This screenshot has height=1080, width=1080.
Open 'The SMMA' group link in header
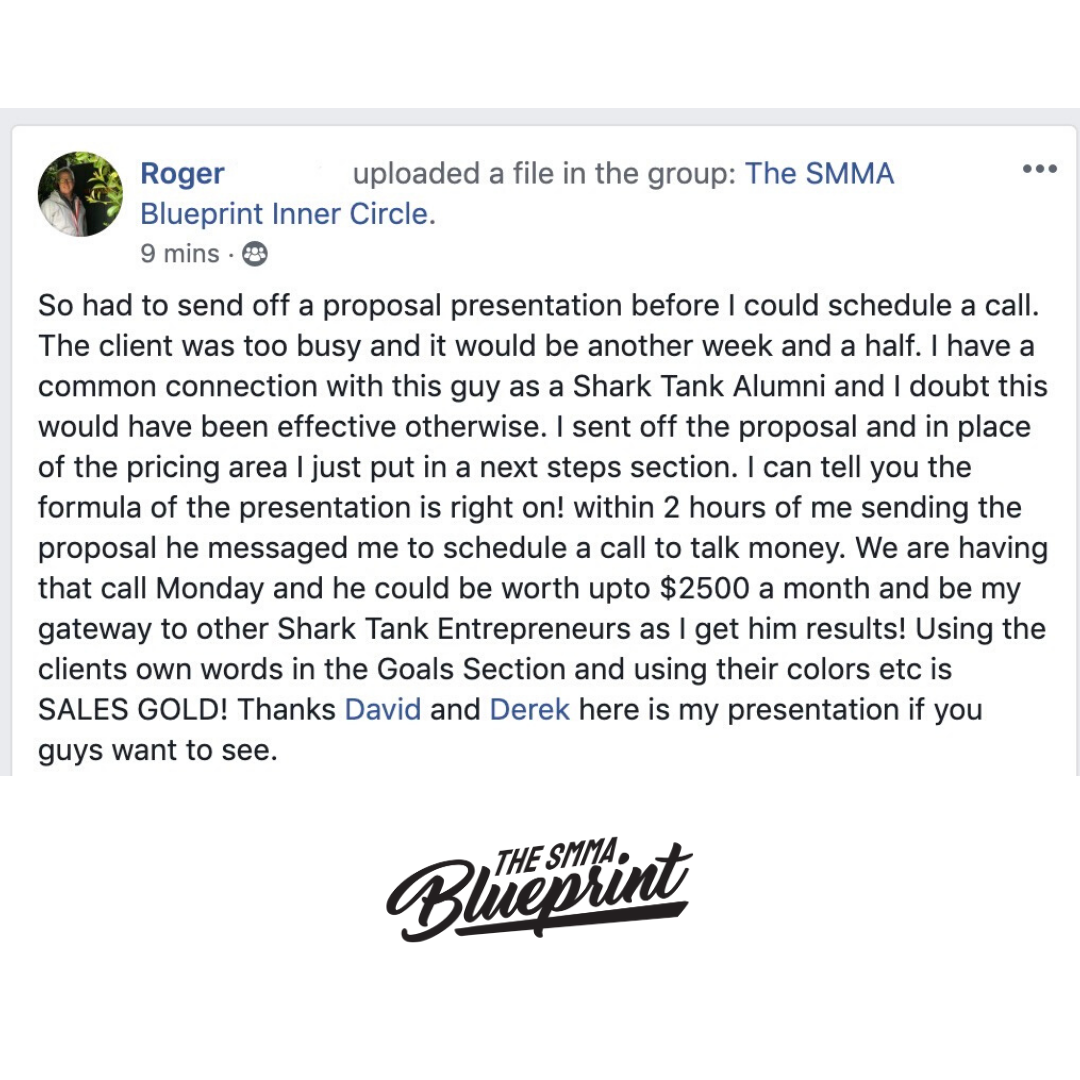pyautogui.click(x=819, y=174)
